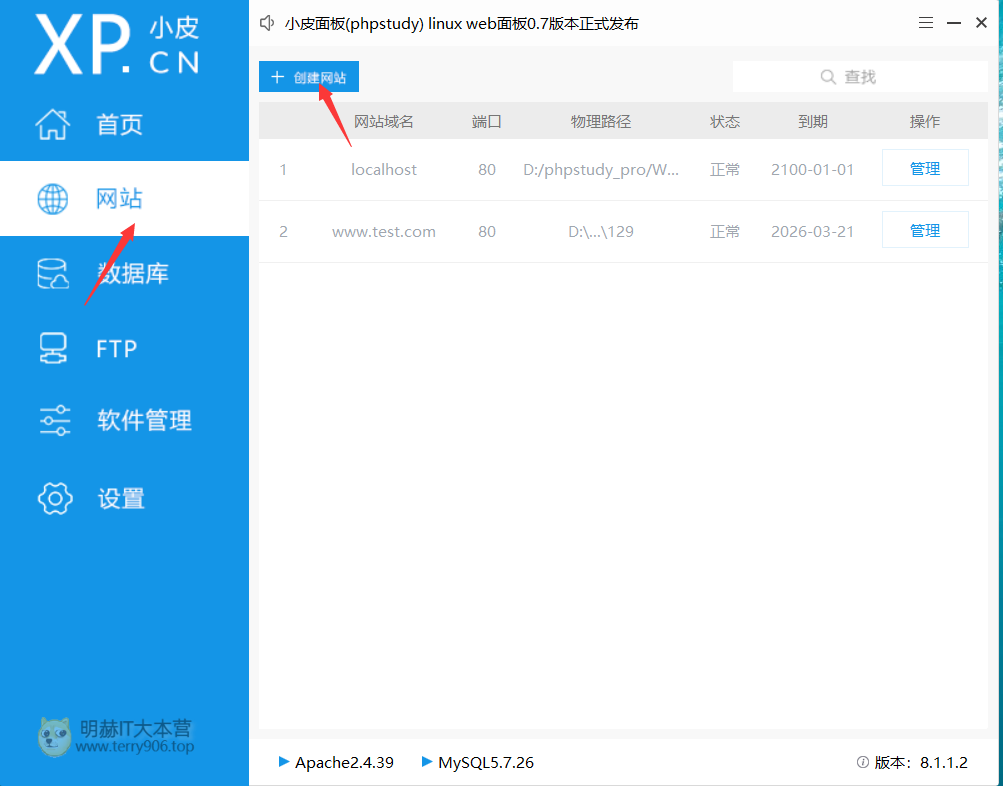The height and width of the screenshot is (786, 1003).
Task: Open the 首页 home icon in sidebar
Action: [52, 124]
